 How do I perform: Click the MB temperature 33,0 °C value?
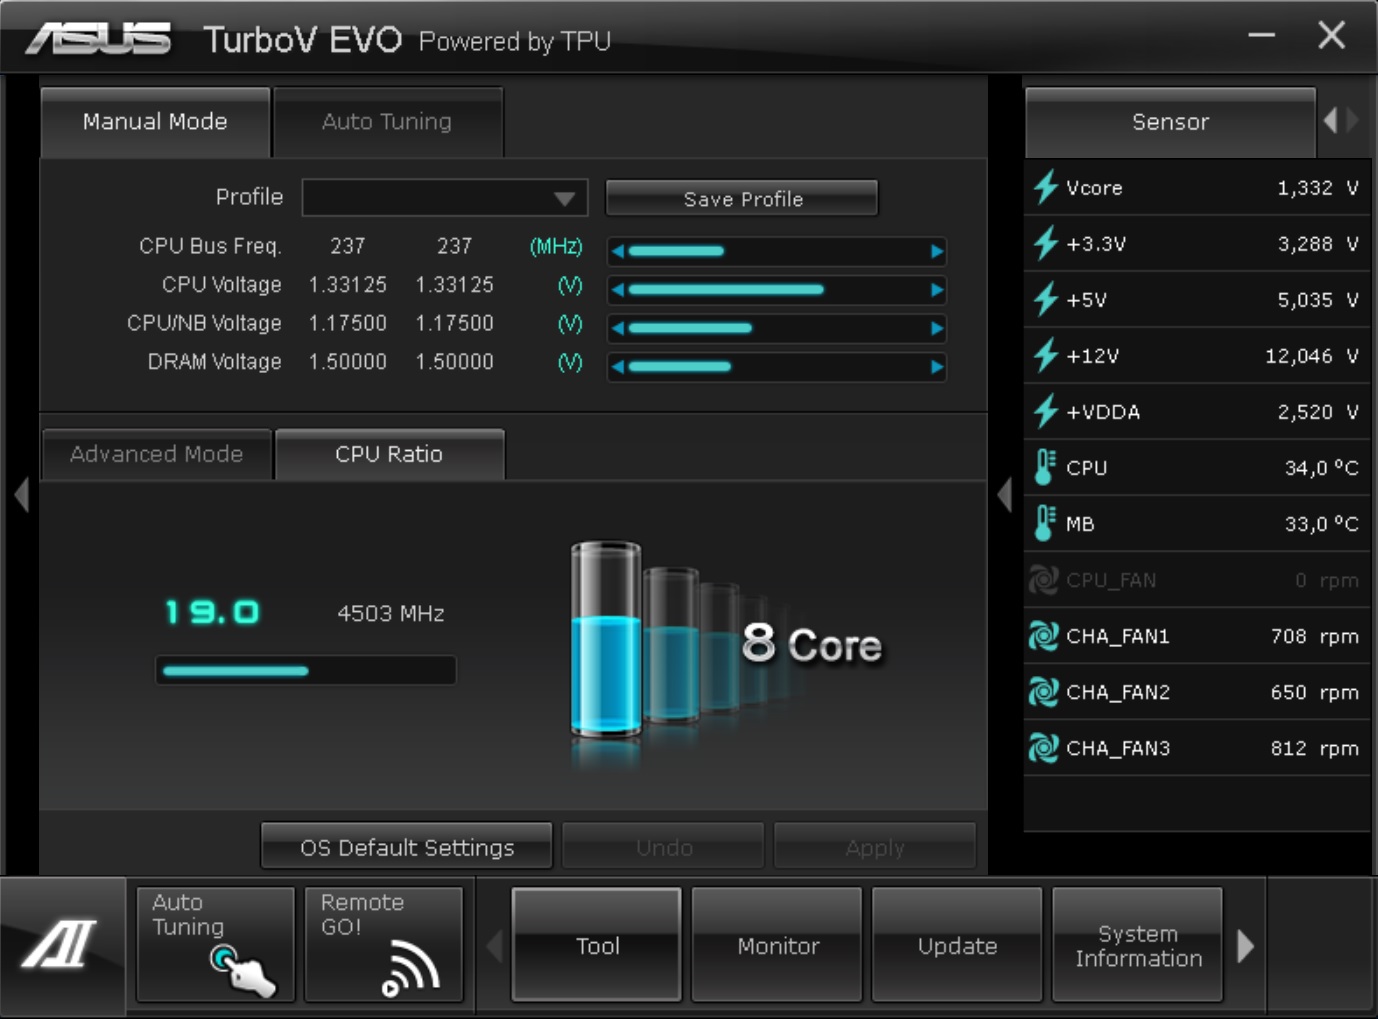(1321, 524)
